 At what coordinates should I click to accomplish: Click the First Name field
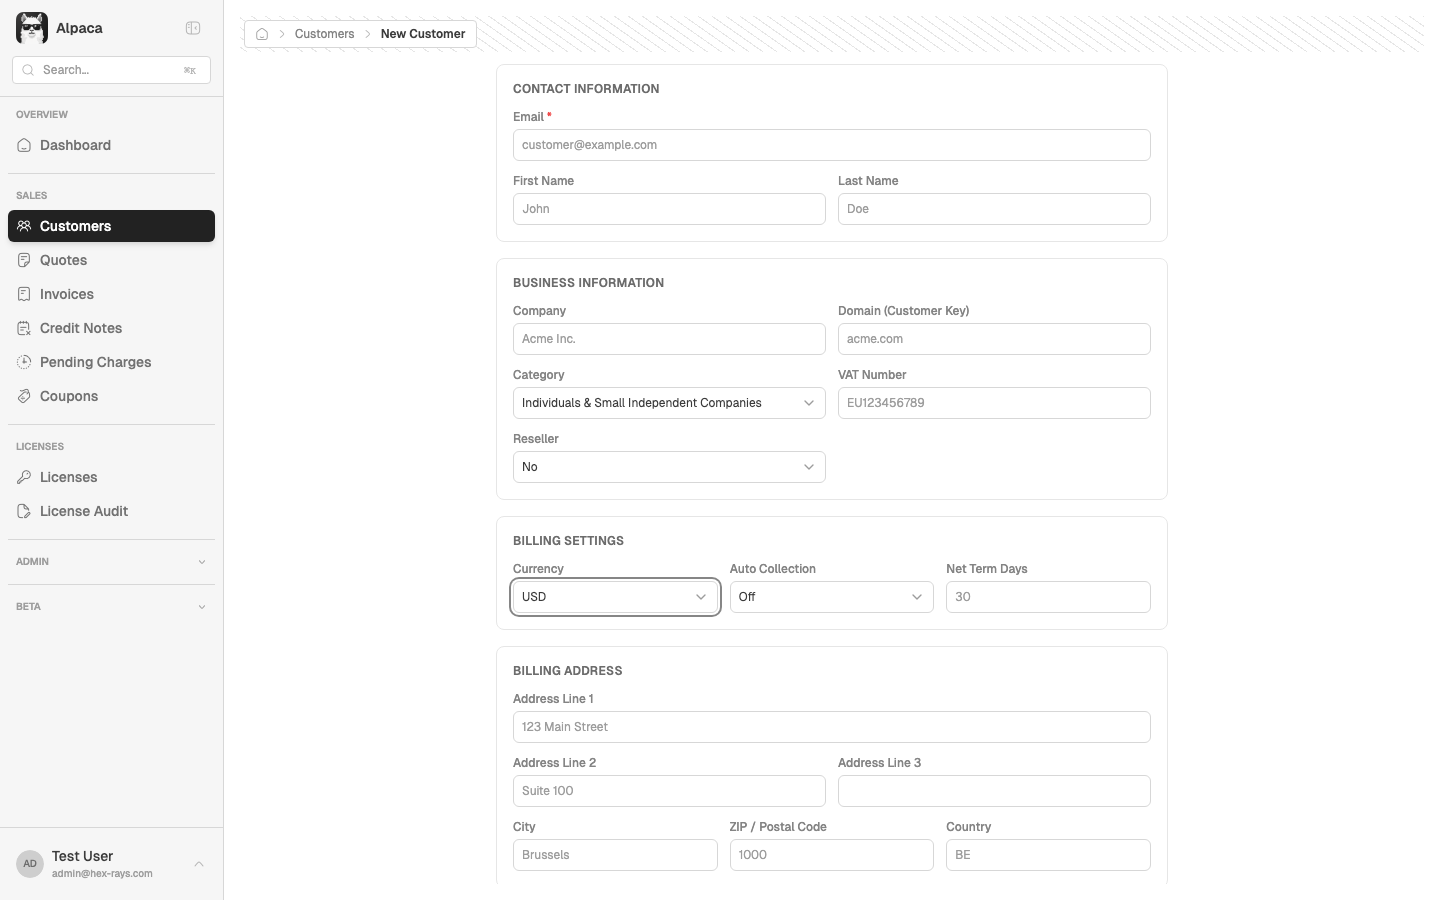coord(669,209)
